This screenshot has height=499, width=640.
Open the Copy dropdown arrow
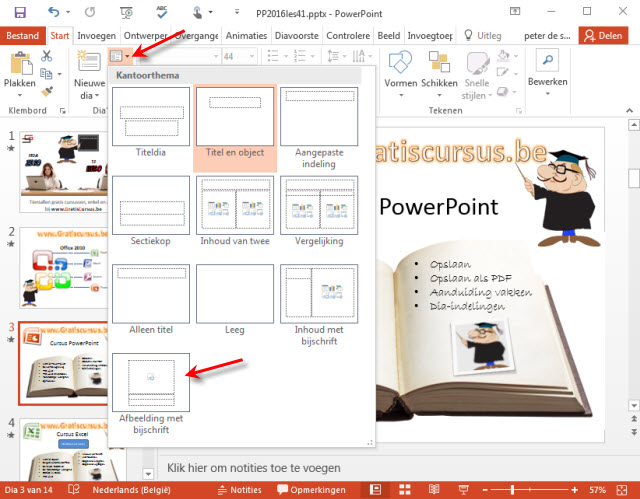[x=60, y=74]
